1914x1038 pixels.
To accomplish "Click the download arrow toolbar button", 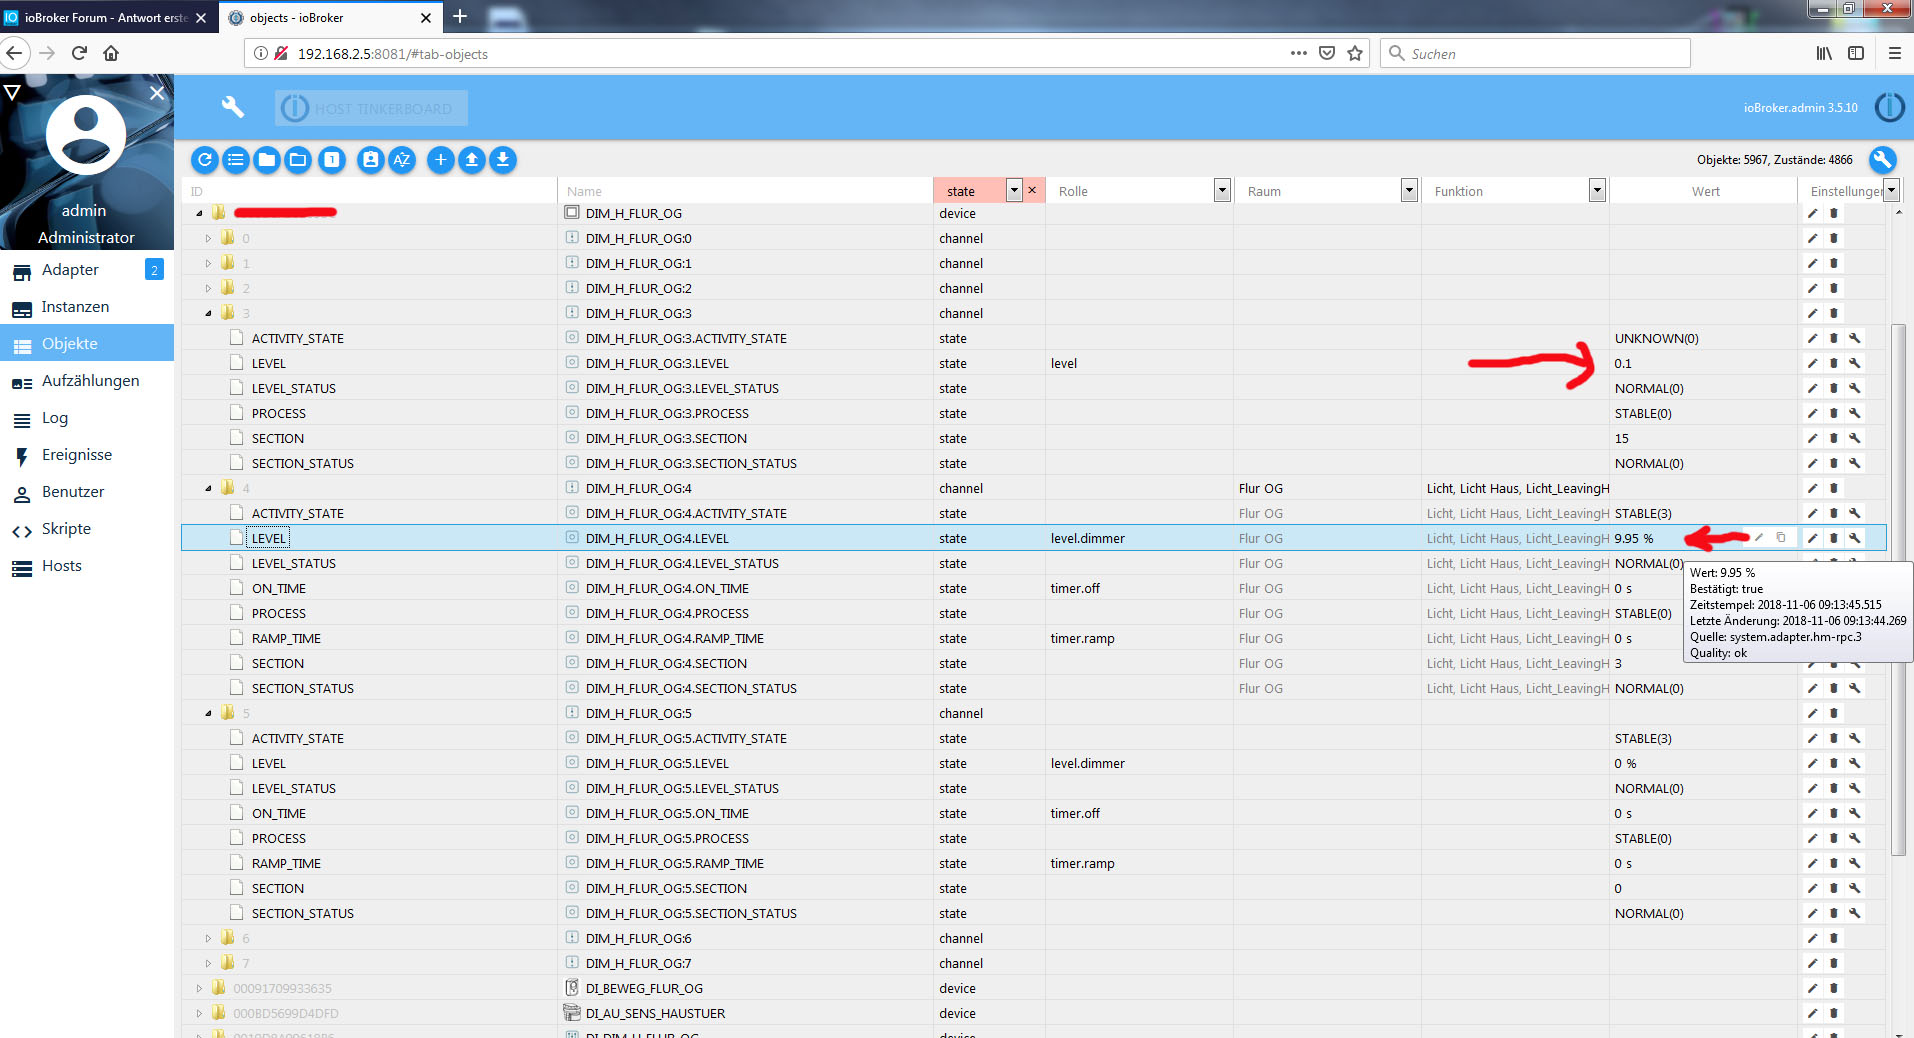I will click(x=503, y=160).
